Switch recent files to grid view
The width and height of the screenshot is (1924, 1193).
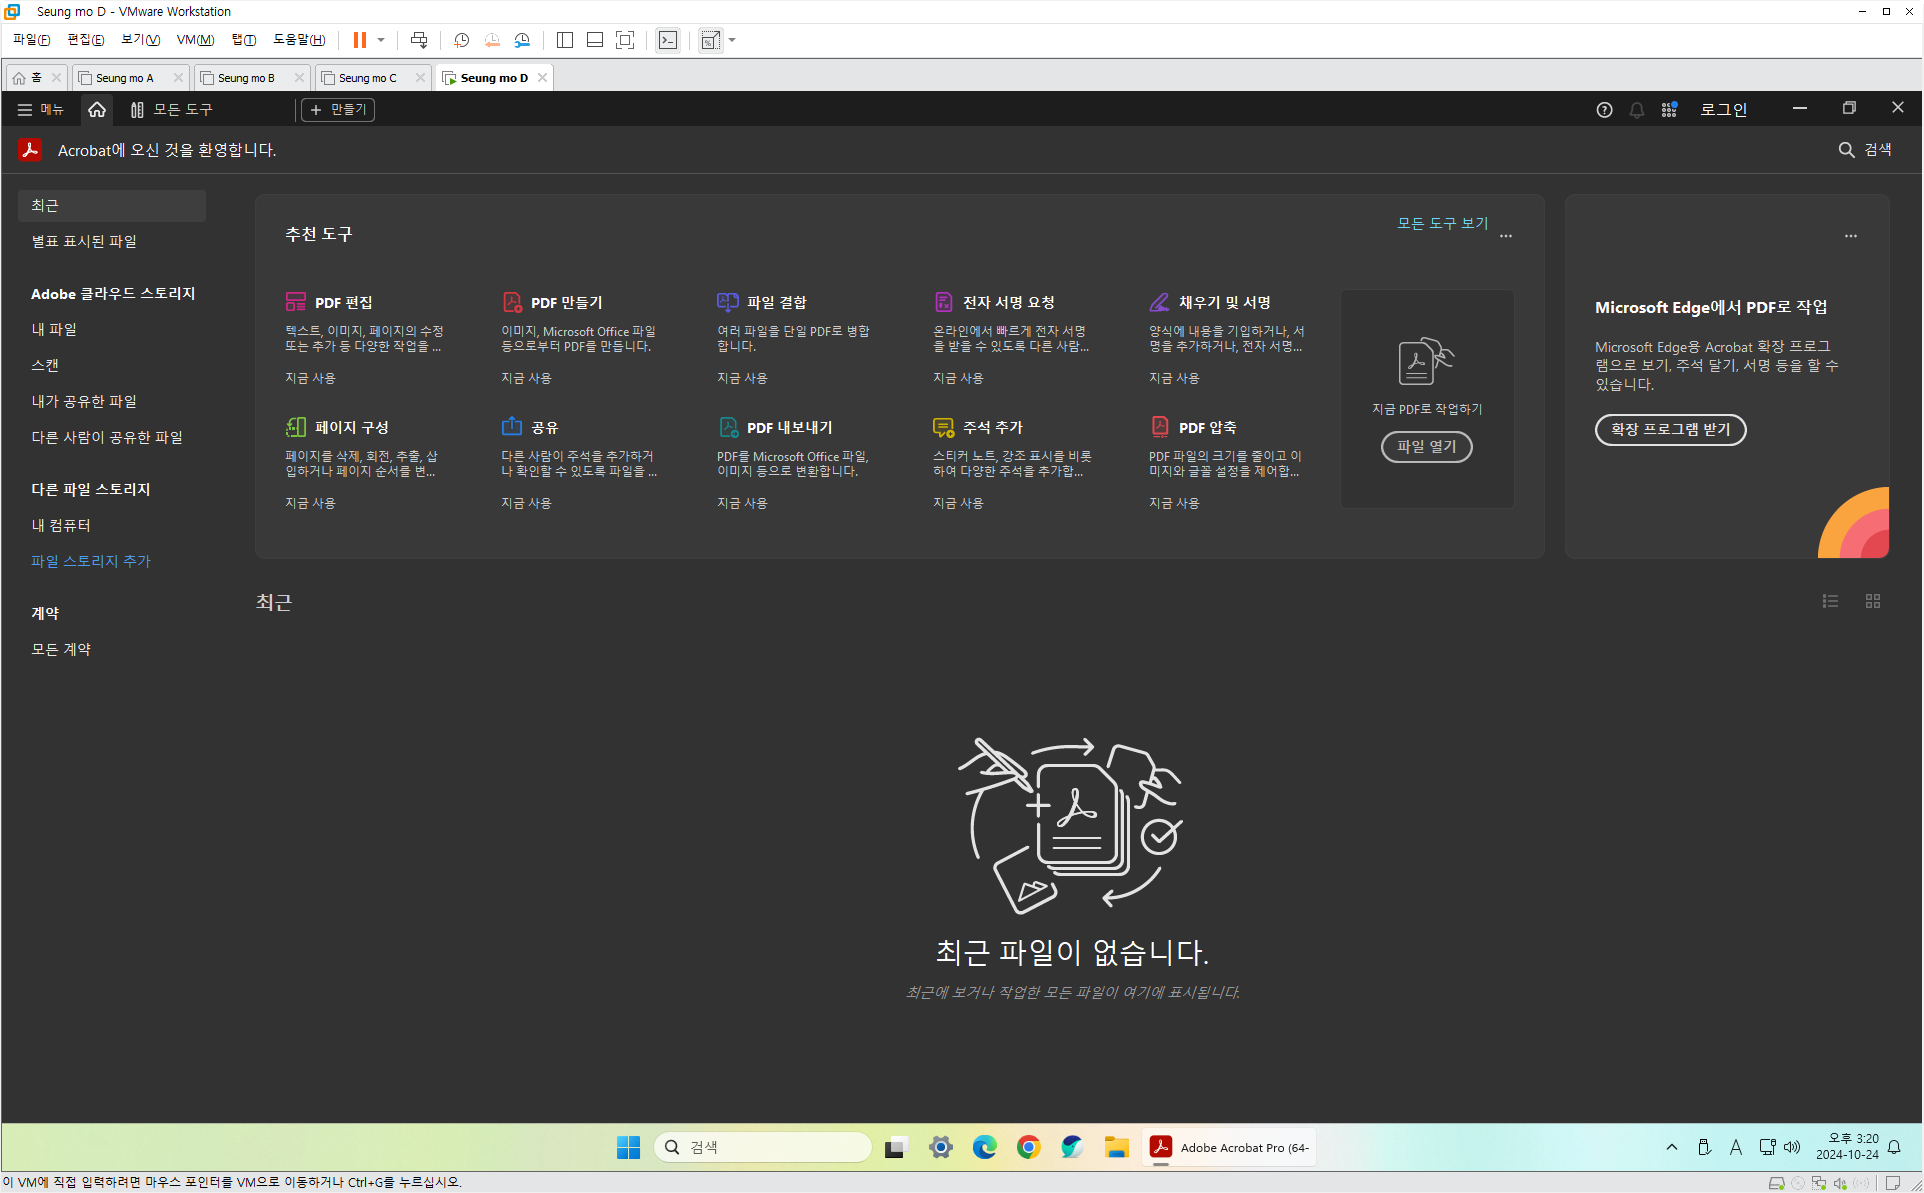pos(1873,601)
